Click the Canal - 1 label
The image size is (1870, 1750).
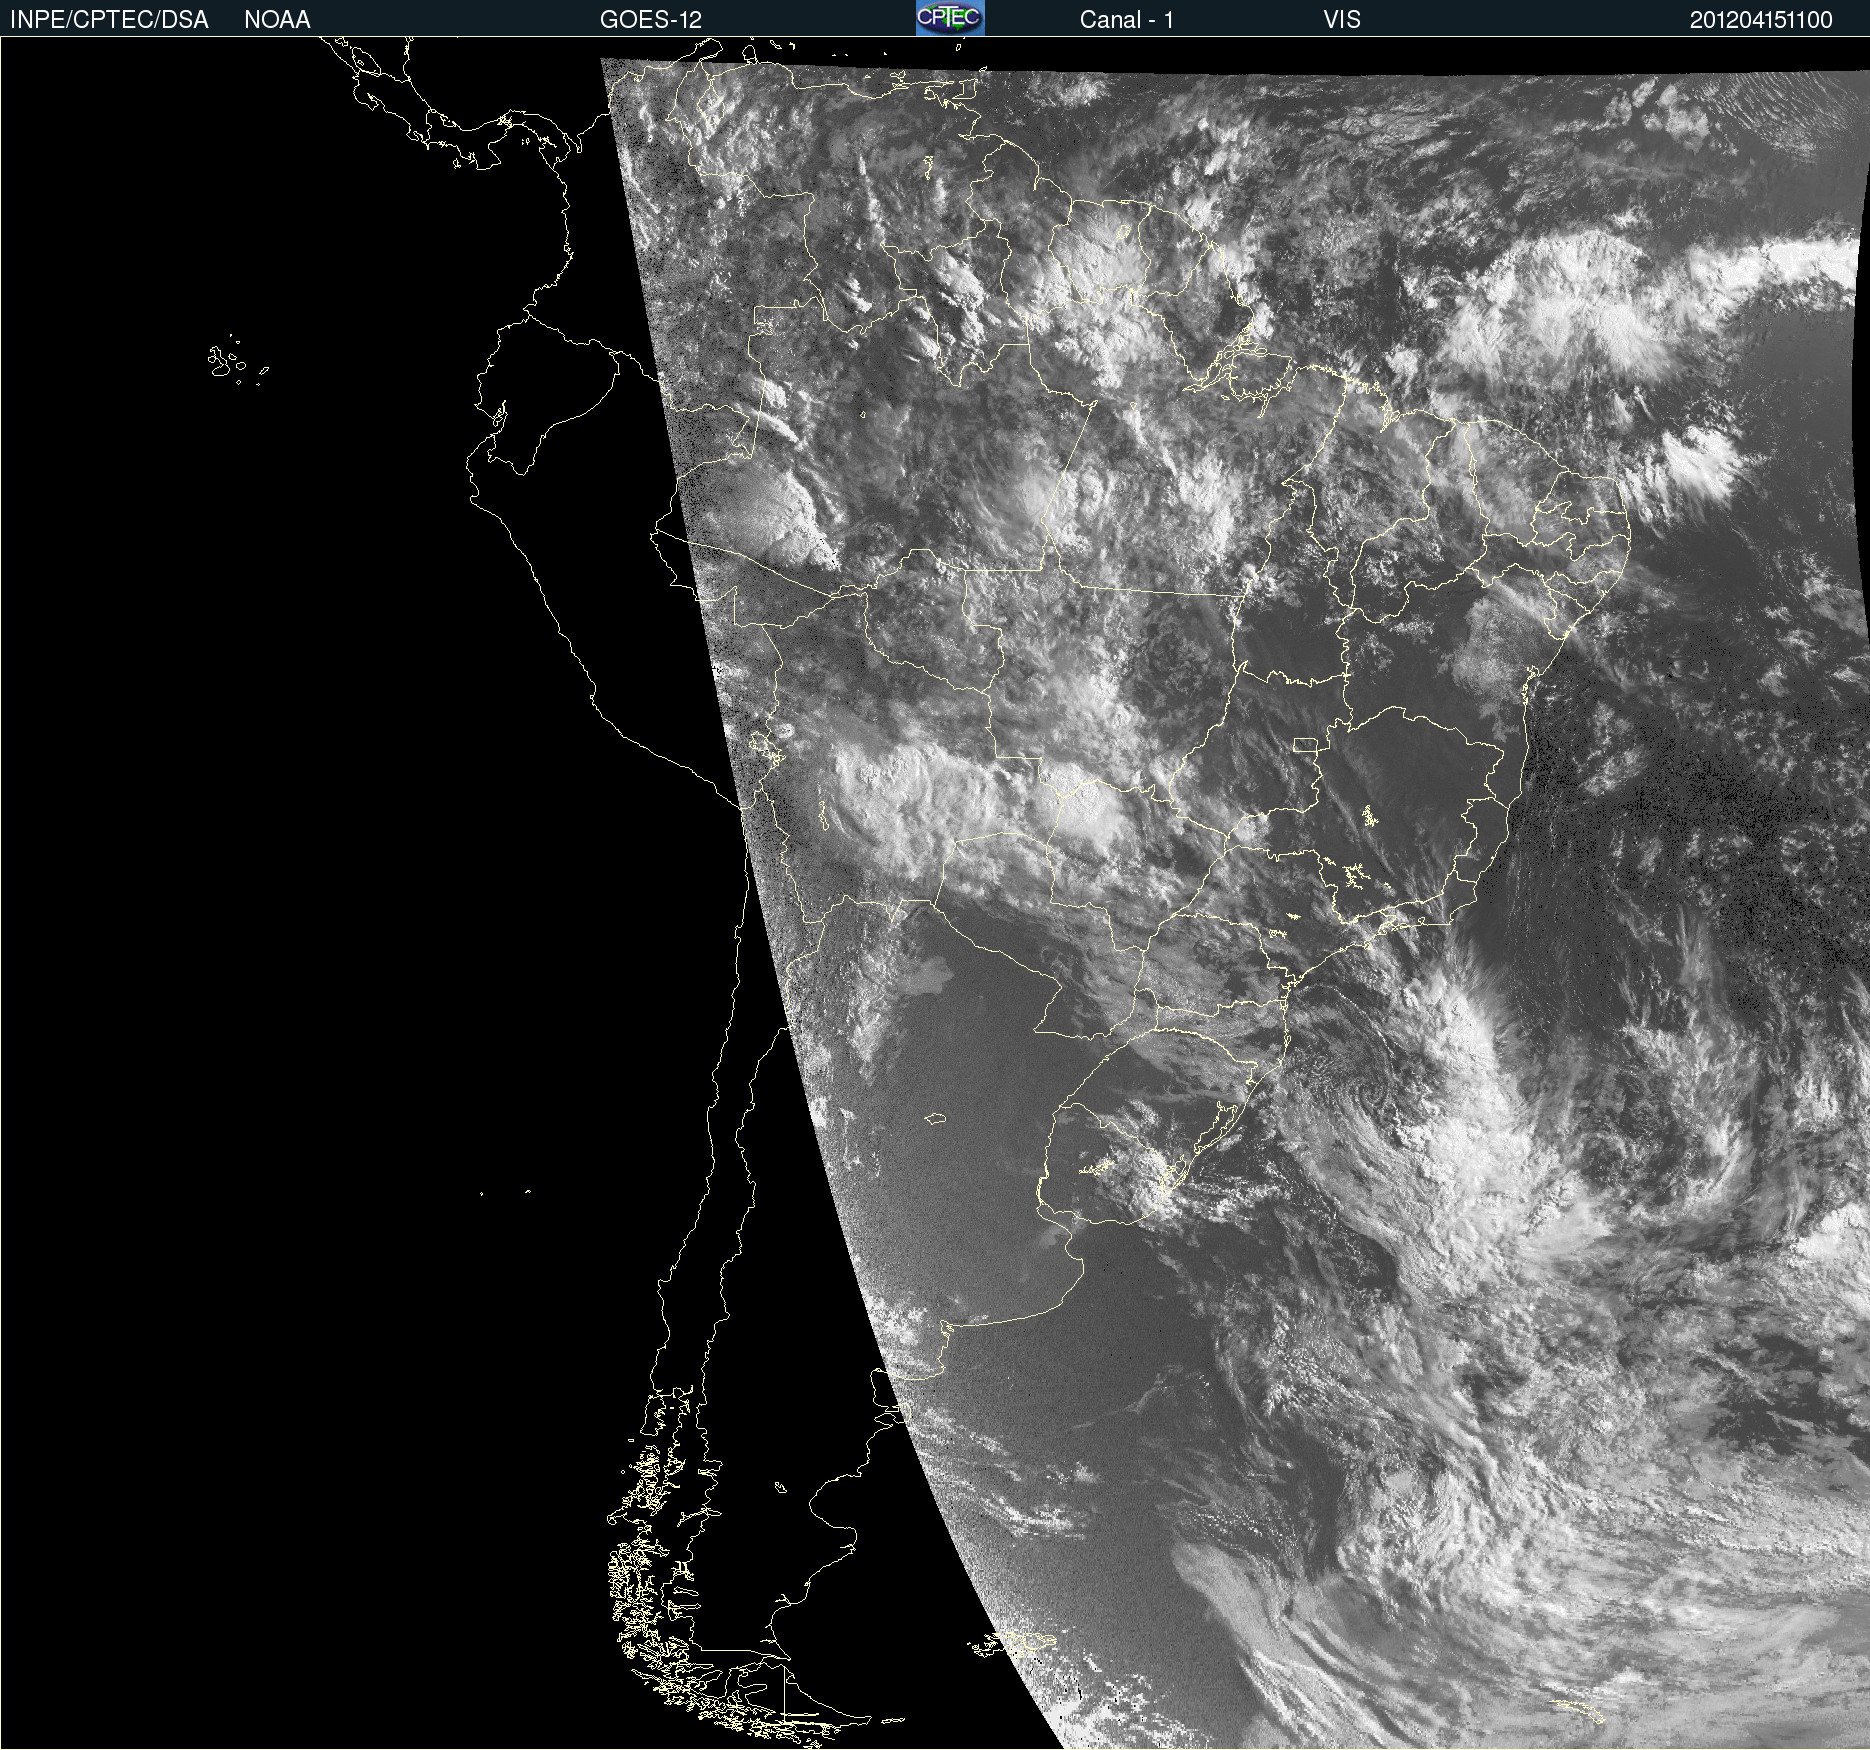(1126, 20)
